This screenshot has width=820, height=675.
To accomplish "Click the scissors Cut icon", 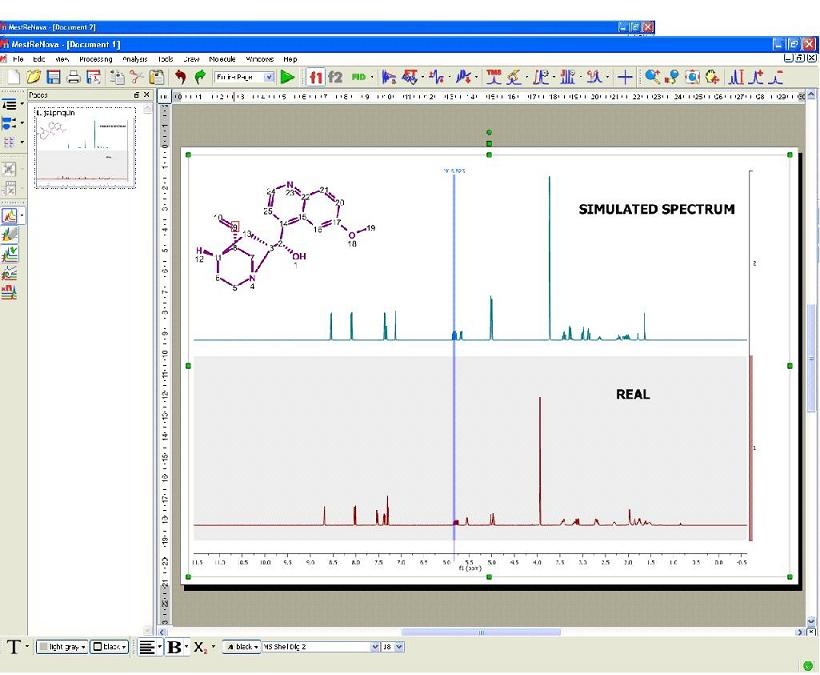I will 135,76.
